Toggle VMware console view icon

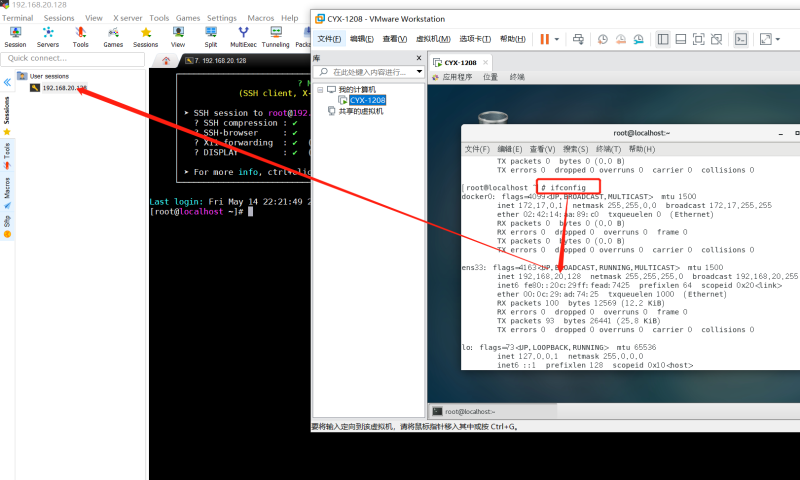(741, 39)
